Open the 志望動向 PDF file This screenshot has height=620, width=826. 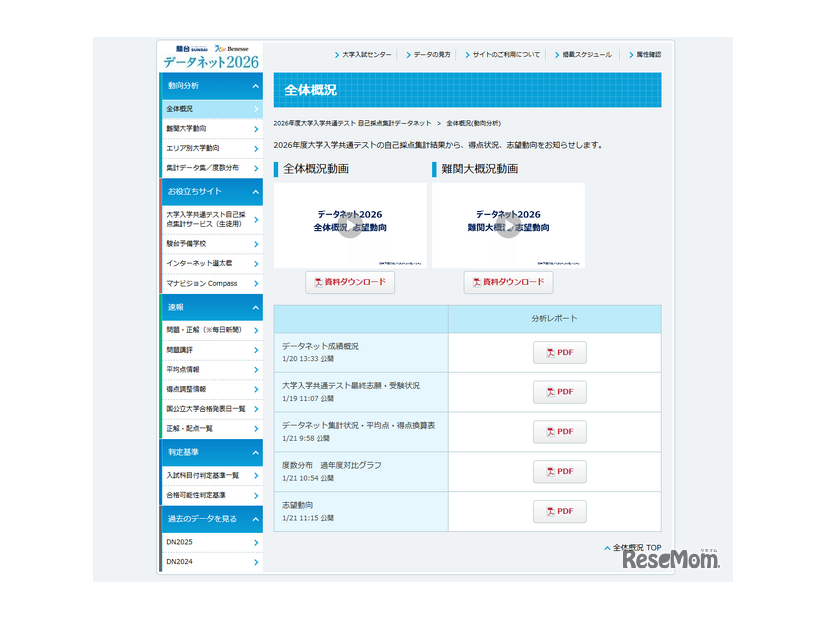point(559,511)
